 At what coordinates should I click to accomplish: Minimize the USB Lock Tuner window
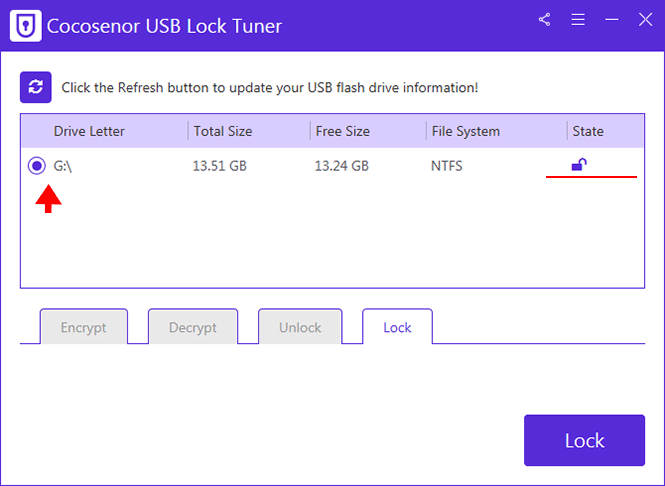[x=612, y=20]
